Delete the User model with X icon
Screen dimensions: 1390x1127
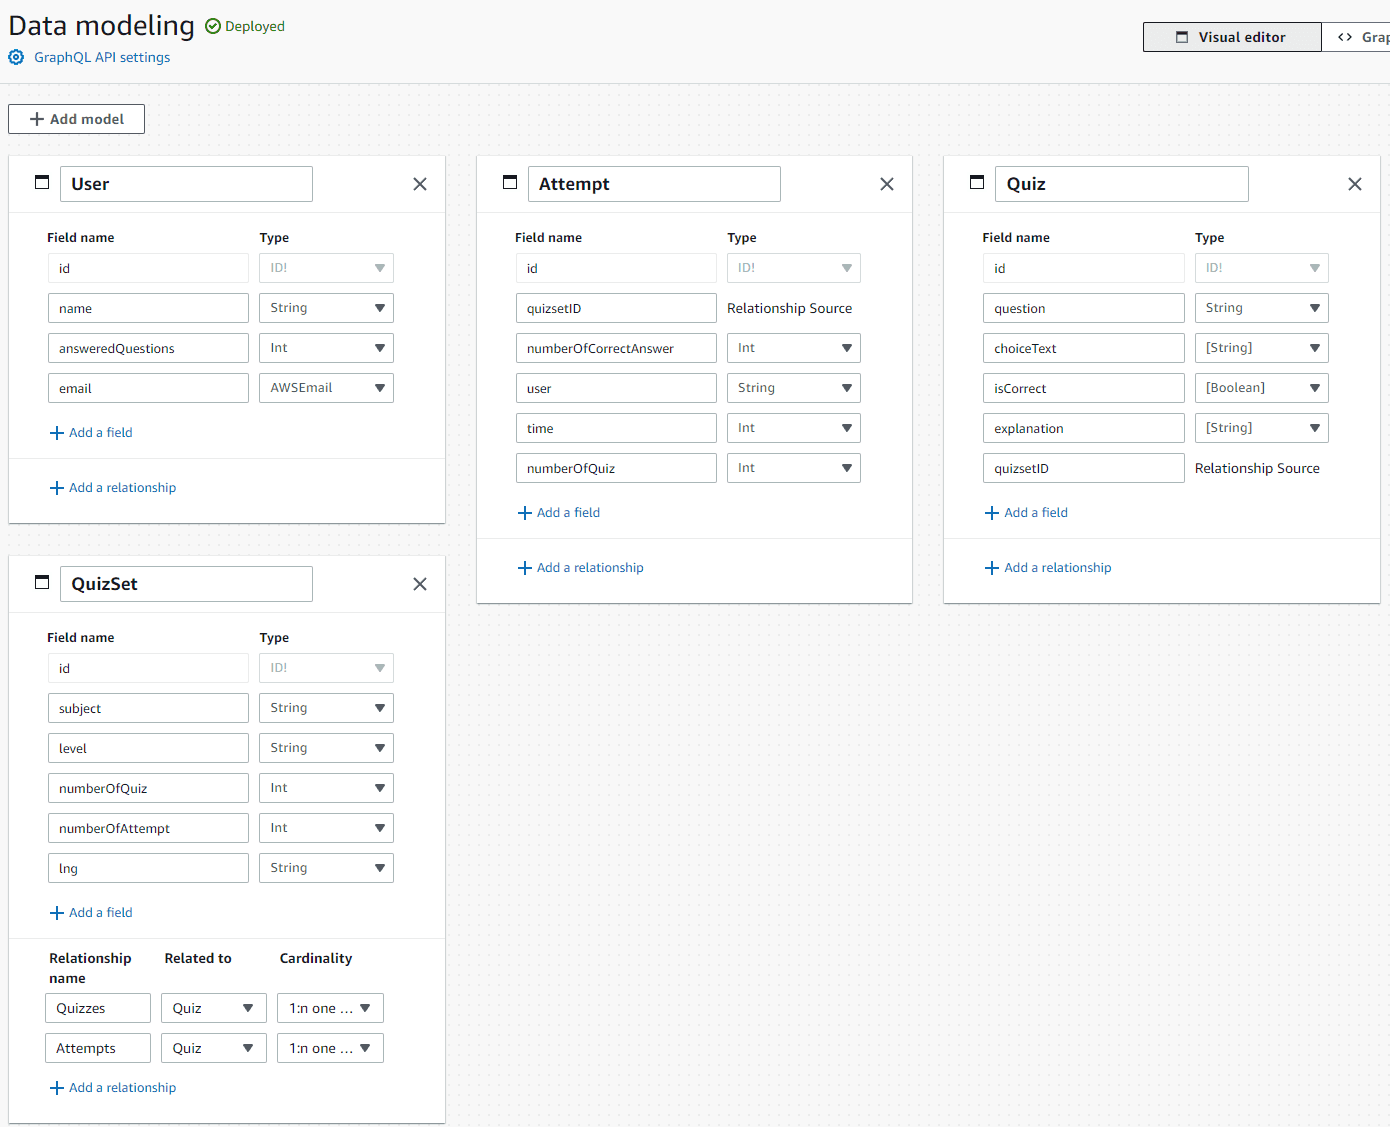(420, 184)
